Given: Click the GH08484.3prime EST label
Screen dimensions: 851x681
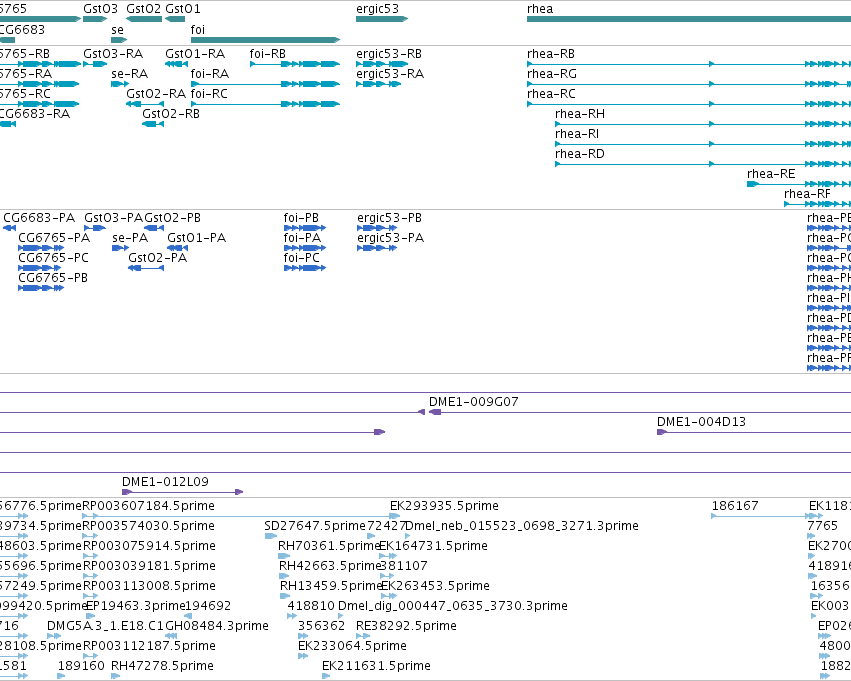Looking at the screenshot, I should pyautogui.click(x=217, y=626).
